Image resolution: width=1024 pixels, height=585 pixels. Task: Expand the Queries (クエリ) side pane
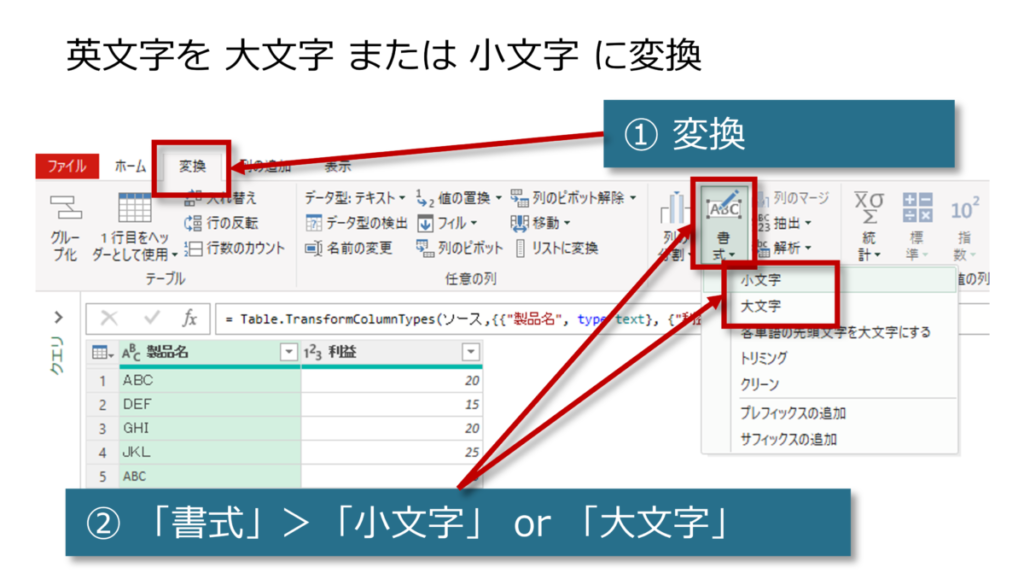coord(58,317)
